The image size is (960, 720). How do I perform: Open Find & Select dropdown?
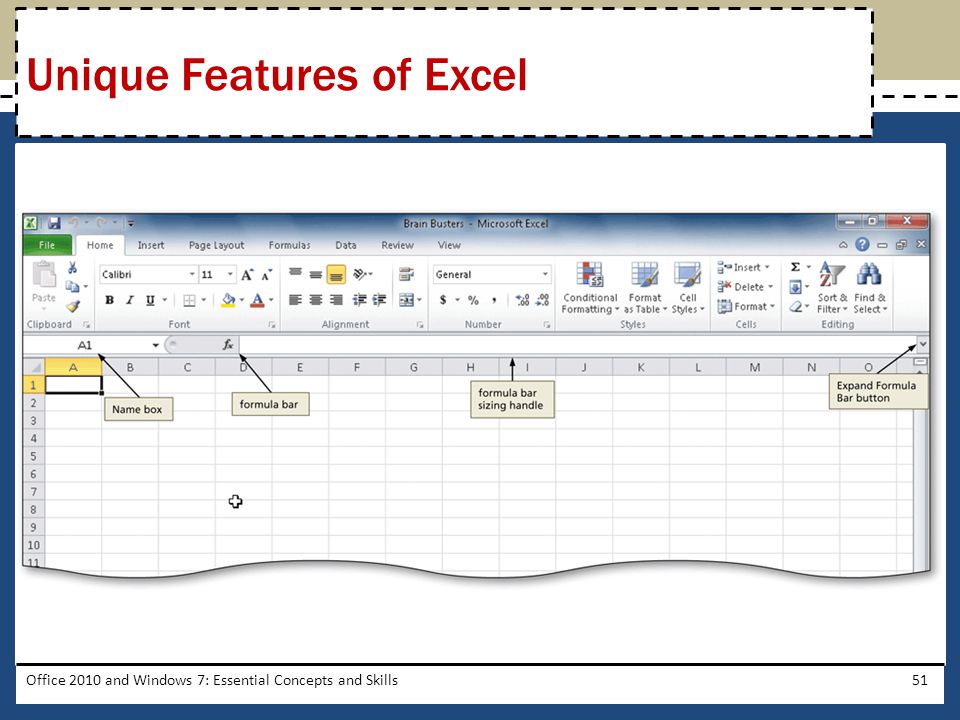(x=870, y=288)
